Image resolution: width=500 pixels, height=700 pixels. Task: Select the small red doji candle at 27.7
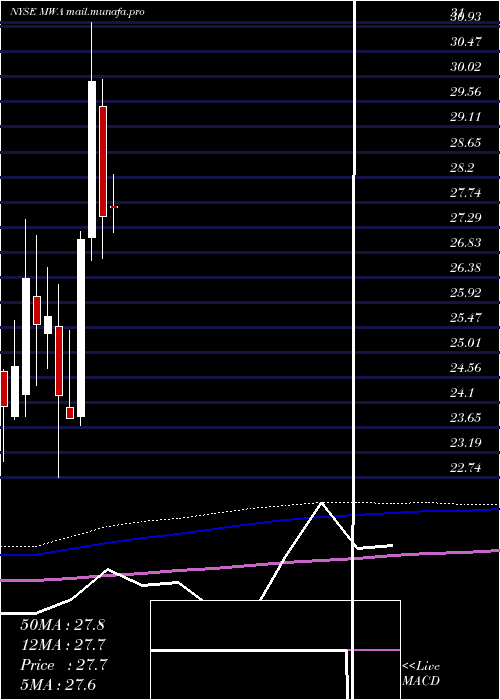click(x=114, y=207)
